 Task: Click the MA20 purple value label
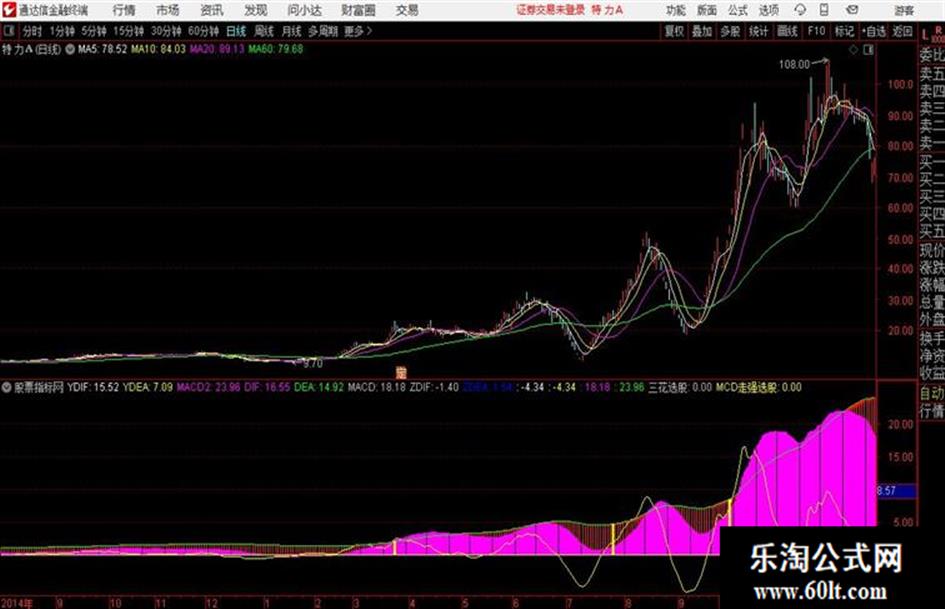click(217, 49)
